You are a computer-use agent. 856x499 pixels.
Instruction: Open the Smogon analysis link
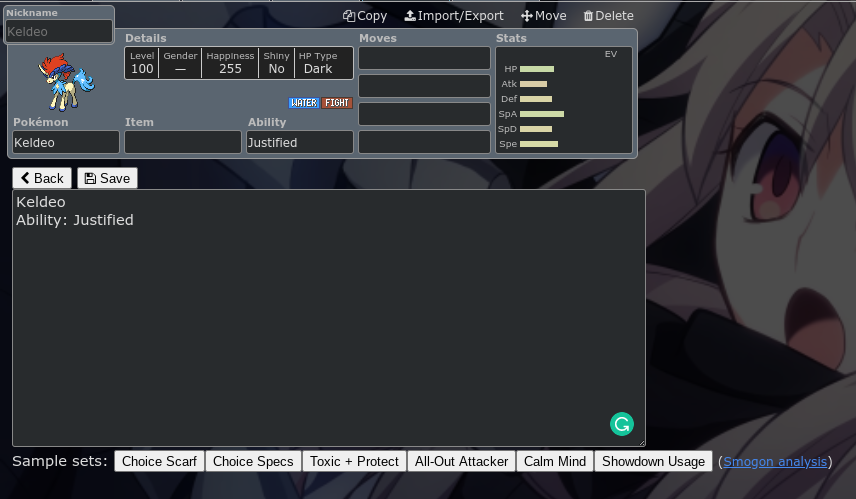pyautogui.click(x=775, y=462)
